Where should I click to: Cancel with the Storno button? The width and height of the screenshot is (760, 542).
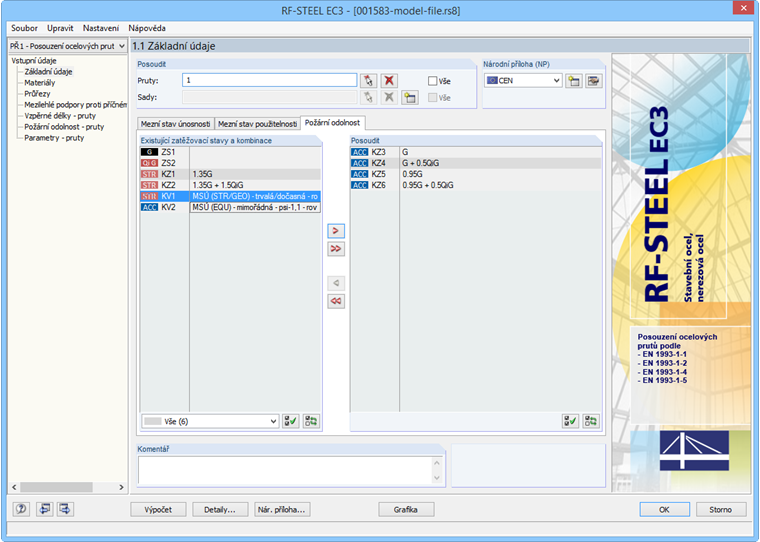pyautogui.click(x=721, y=510)
